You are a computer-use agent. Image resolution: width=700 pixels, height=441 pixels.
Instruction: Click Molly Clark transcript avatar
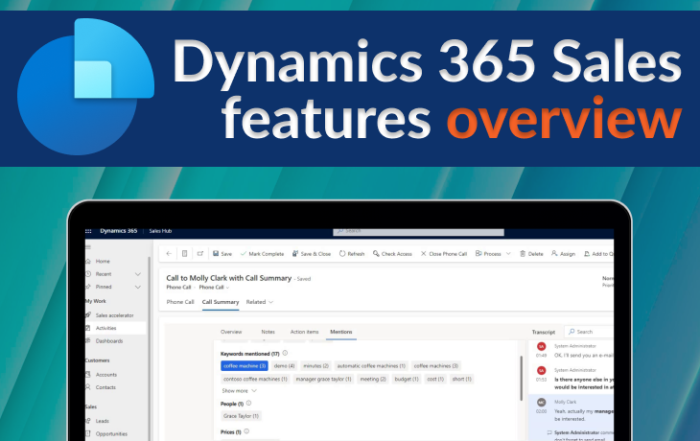point(541,402)
